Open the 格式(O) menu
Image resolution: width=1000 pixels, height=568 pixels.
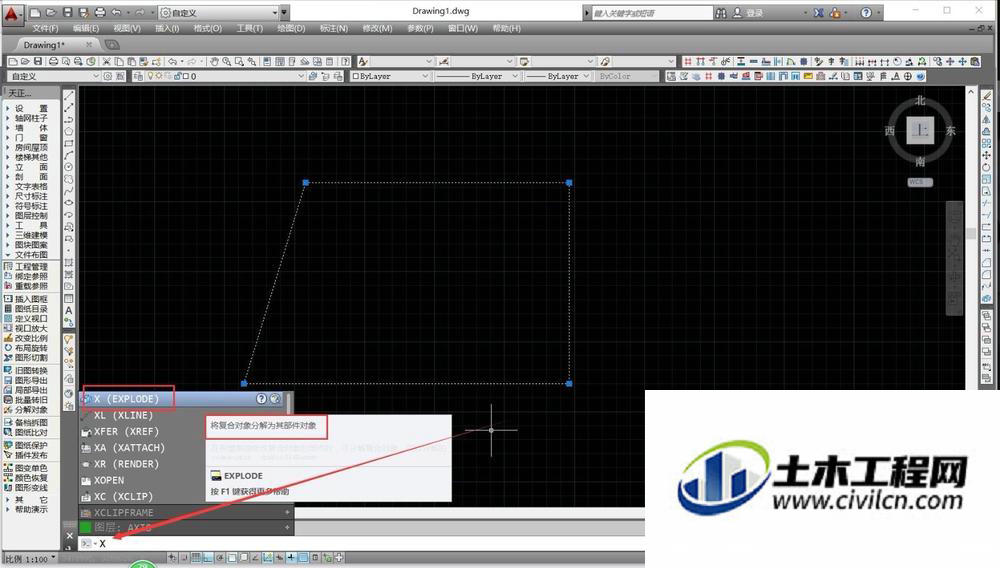pyautogui.click(x=207, y=29)
